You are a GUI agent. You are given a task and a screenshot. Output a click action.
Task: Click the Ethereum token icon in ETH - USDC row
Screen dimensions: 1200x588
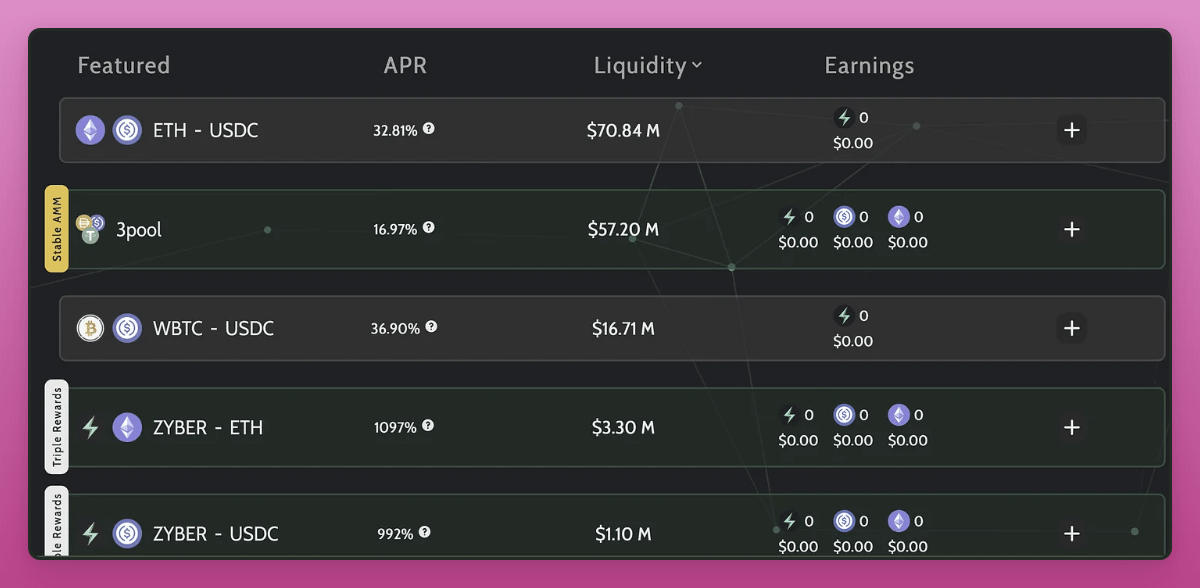(x=91, y=130)
